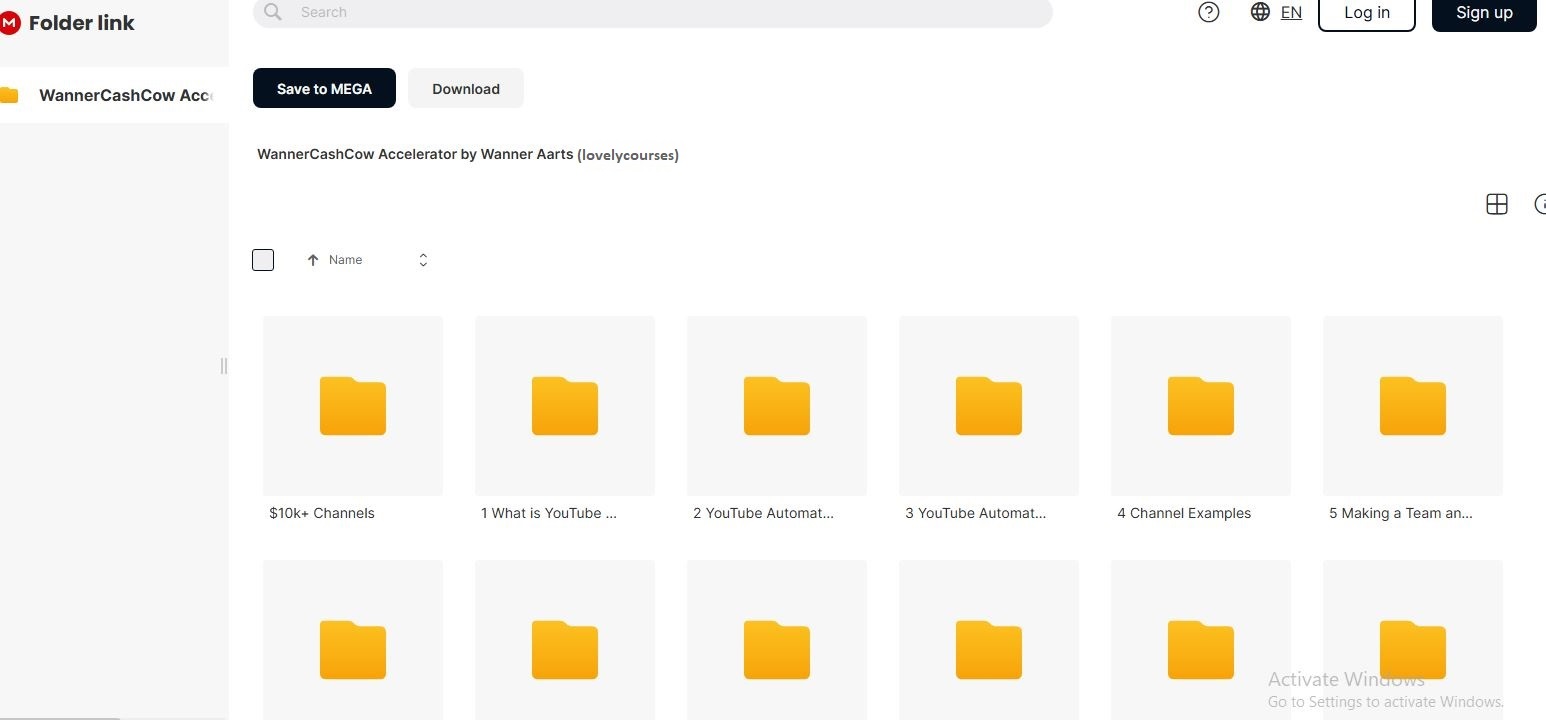Open the 5 Making a Team folder

[x=1412, y=406]
